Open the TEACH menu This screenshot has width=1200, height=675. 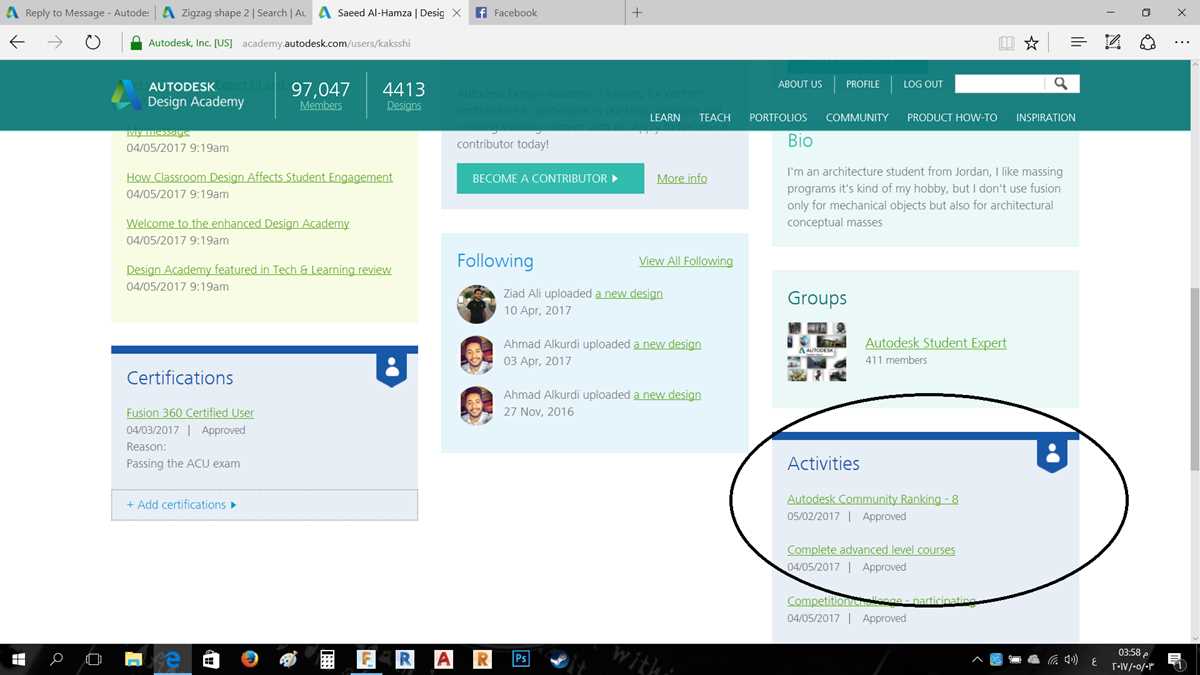pos(715,117)
